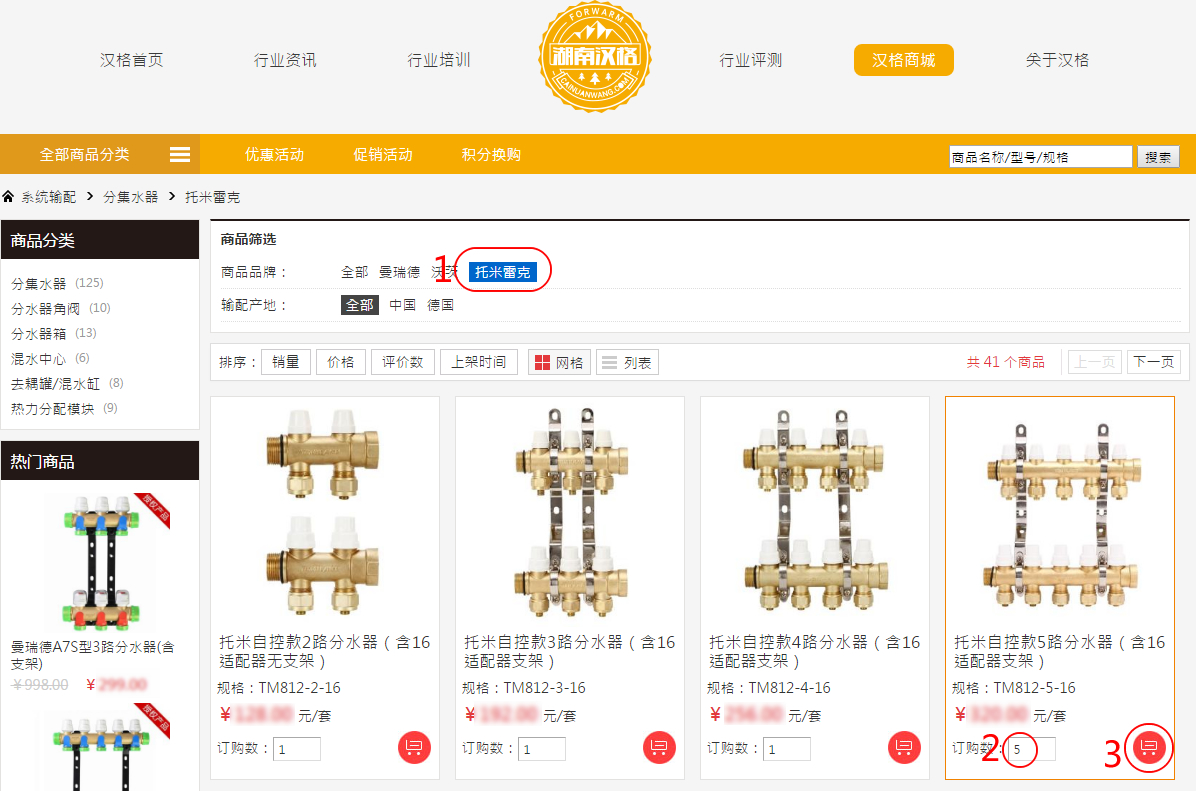Open 行业评测 in the top navigation
The height and width of the screenshot is (791, 1196).
(751, 60)
